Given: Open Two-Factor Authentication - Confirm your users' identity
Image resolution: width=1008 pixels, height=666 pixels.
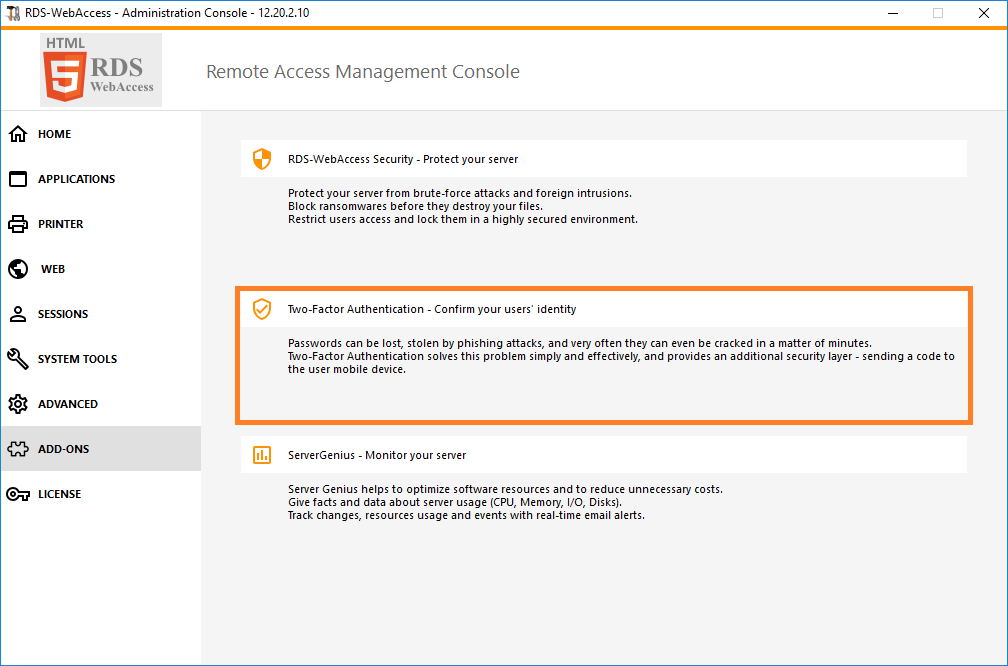Looking at the screenshot, I should [x=604, y=309].
